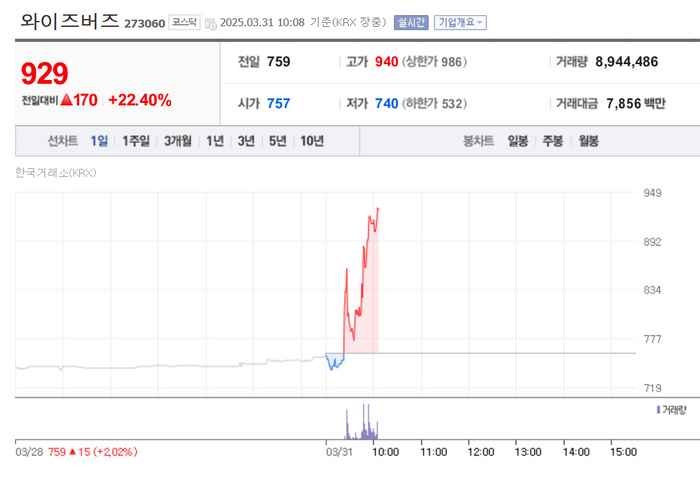Click the calendar clock icon beside the date
The height and width of the screenshot is (480, 700).
point(211,24)
